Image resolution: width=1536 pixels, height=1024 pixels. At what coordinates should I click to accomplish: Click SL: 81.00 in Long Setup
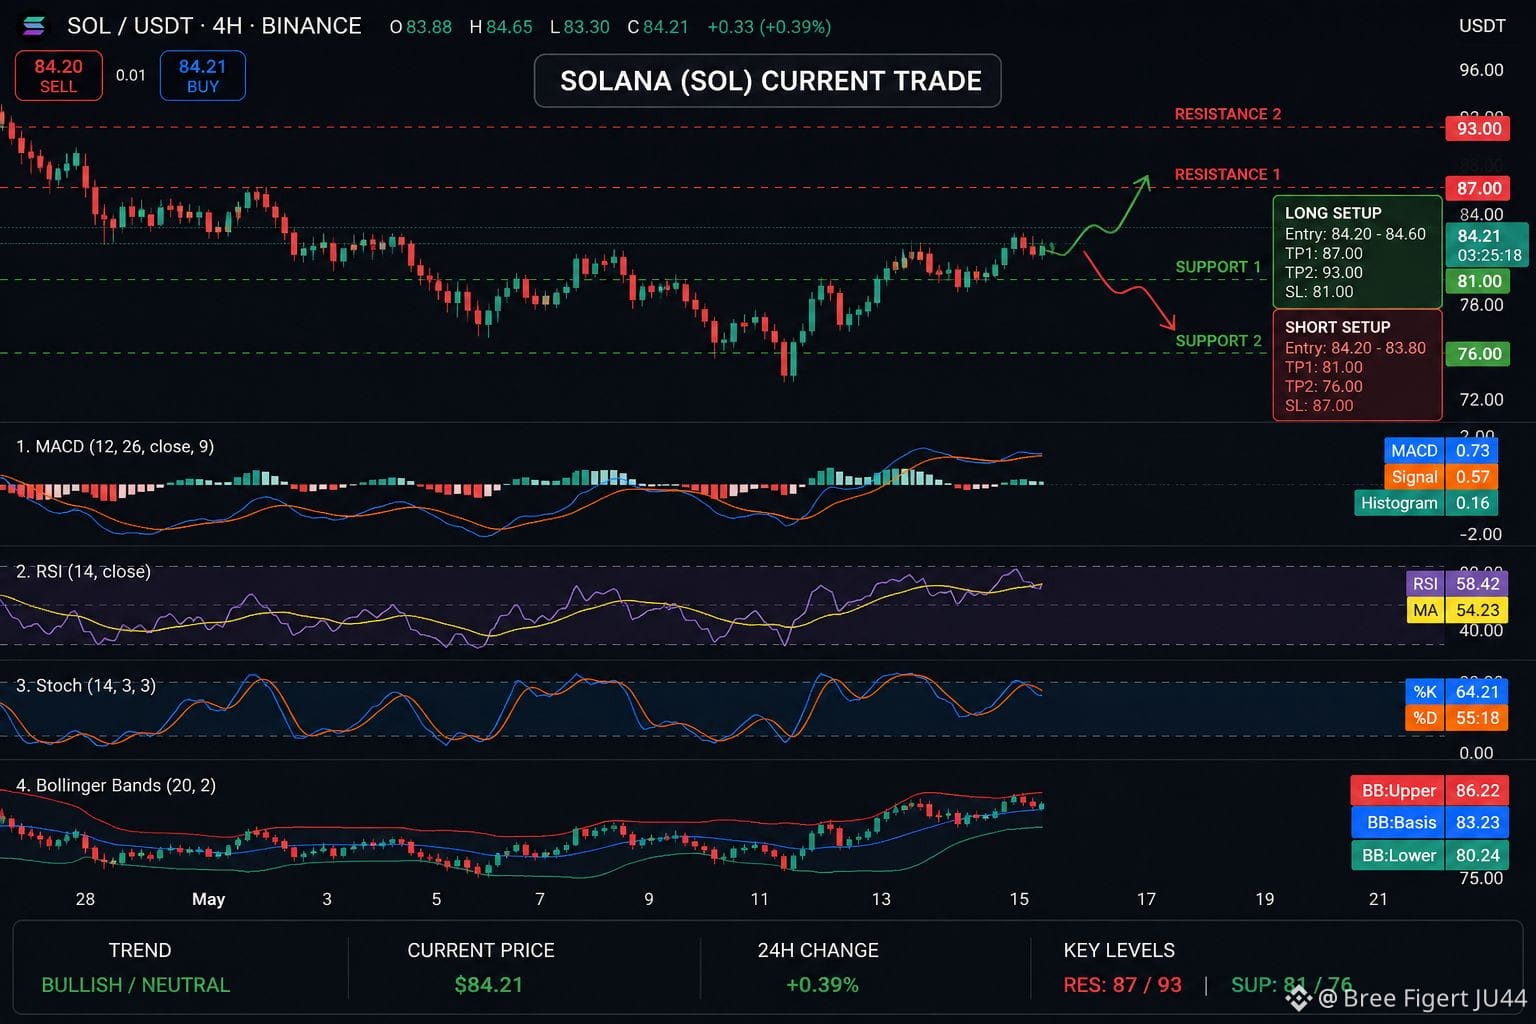click(x=1319, y=292)
